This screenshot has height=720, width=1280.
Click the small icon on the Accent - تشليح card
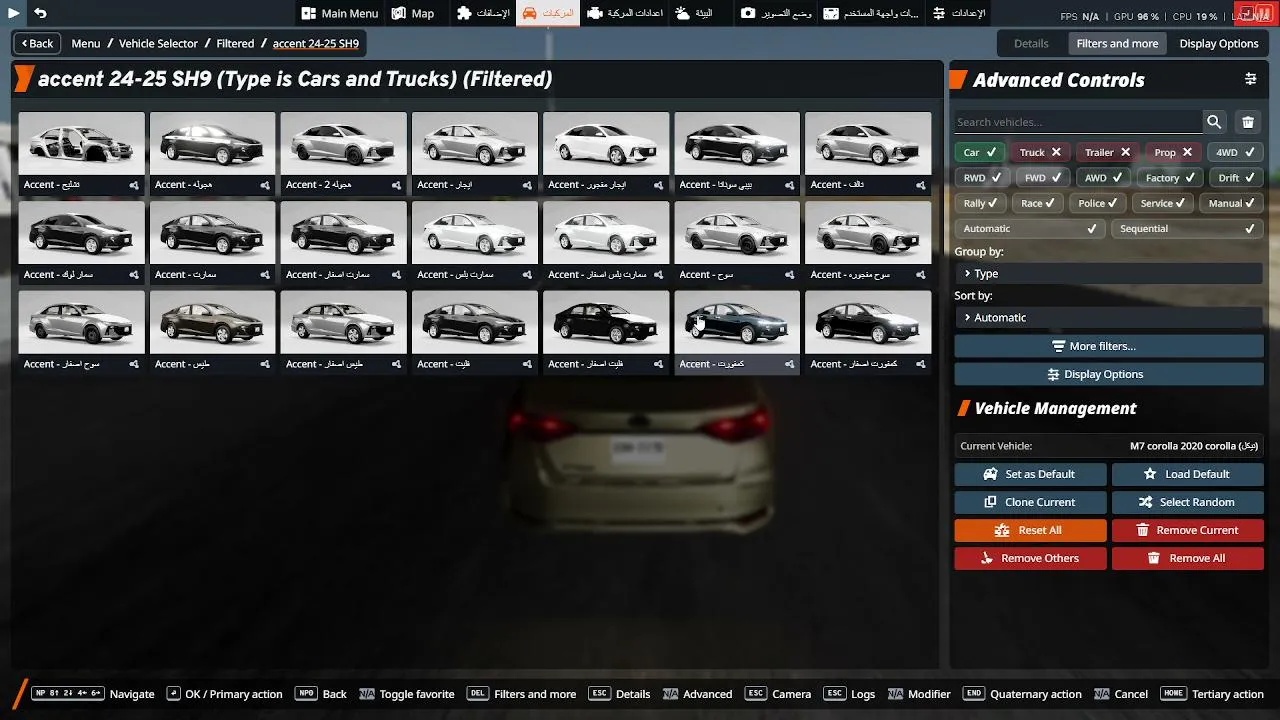tap(134, 185)
